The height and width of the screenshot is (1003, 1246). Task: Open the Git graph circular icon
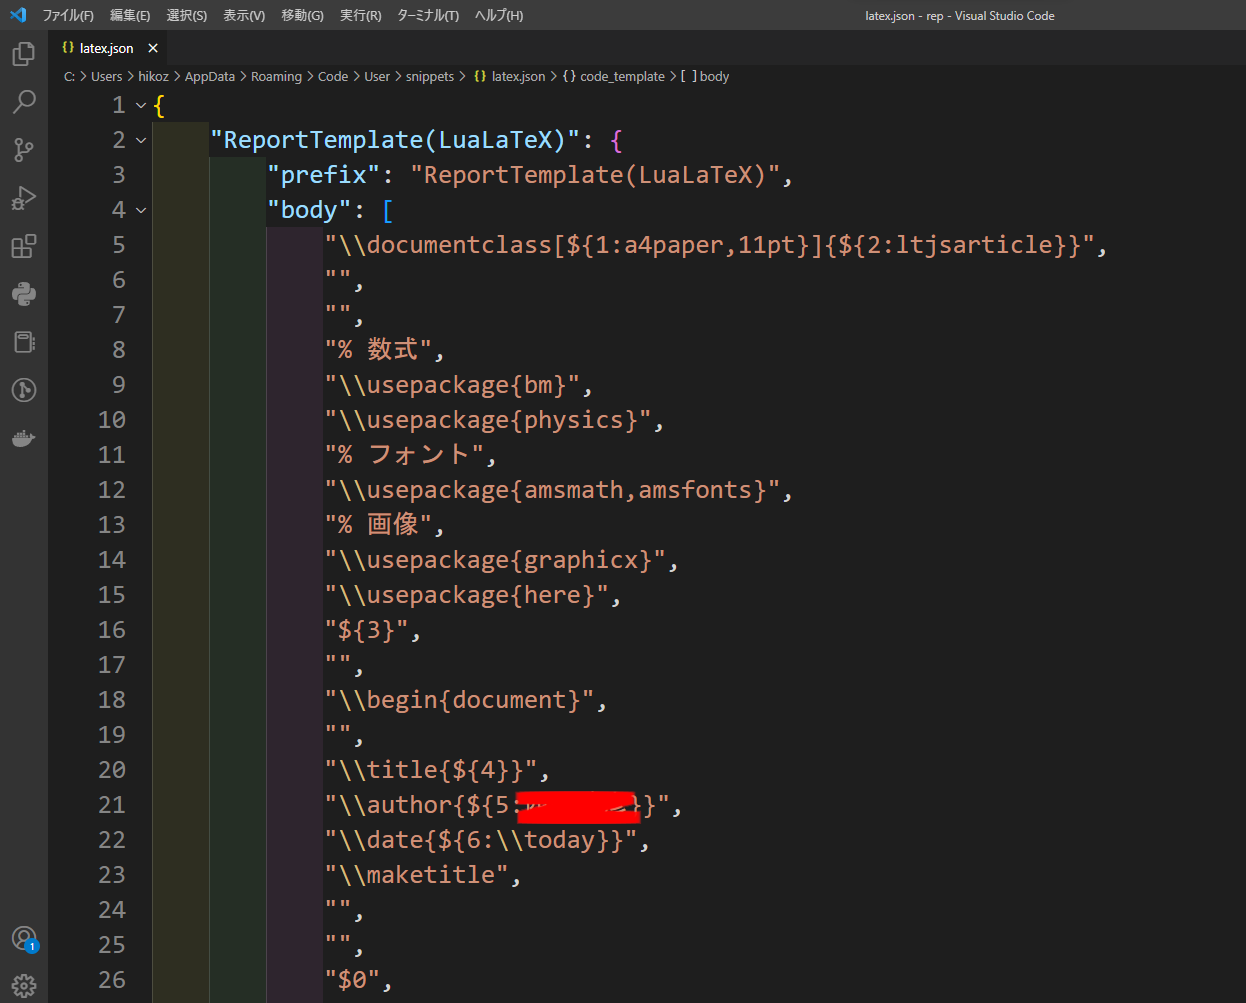click(24, 390)
